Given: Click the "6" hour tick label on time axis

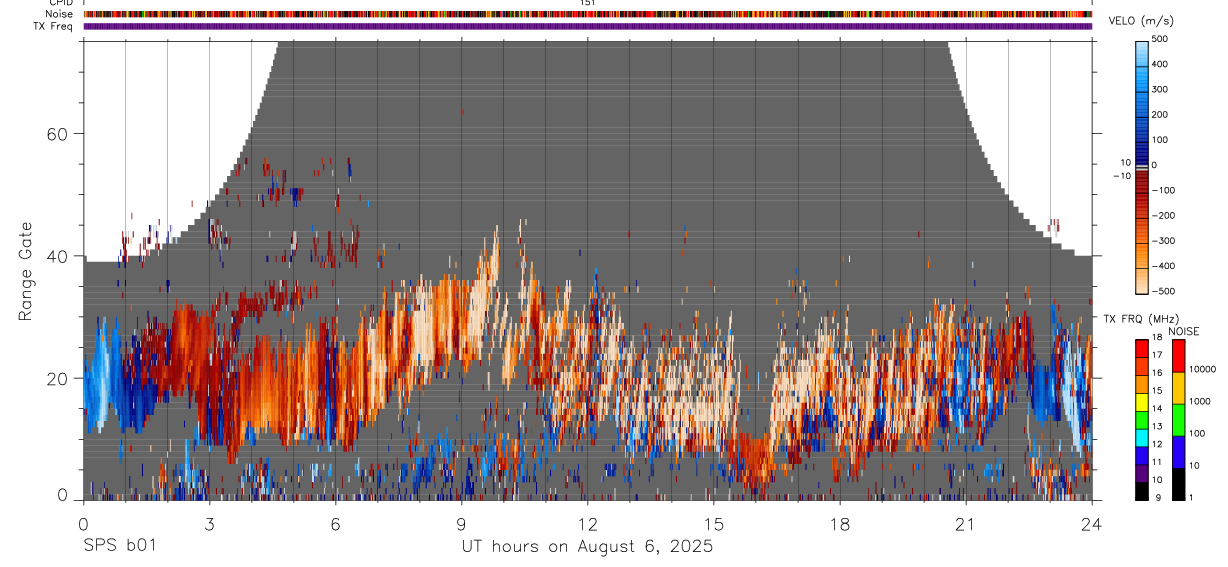Looking at the screenshot, I should 335,523.
